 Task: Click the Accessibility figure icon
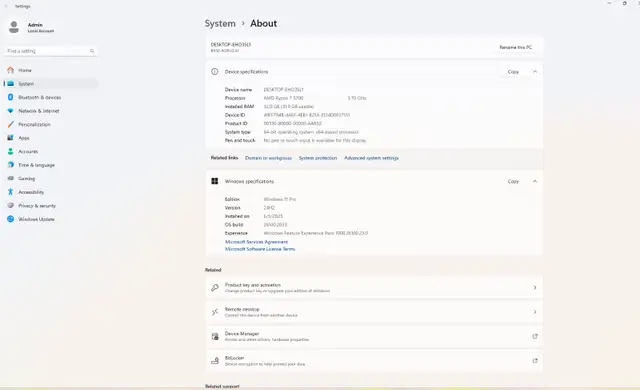point(11,192)
